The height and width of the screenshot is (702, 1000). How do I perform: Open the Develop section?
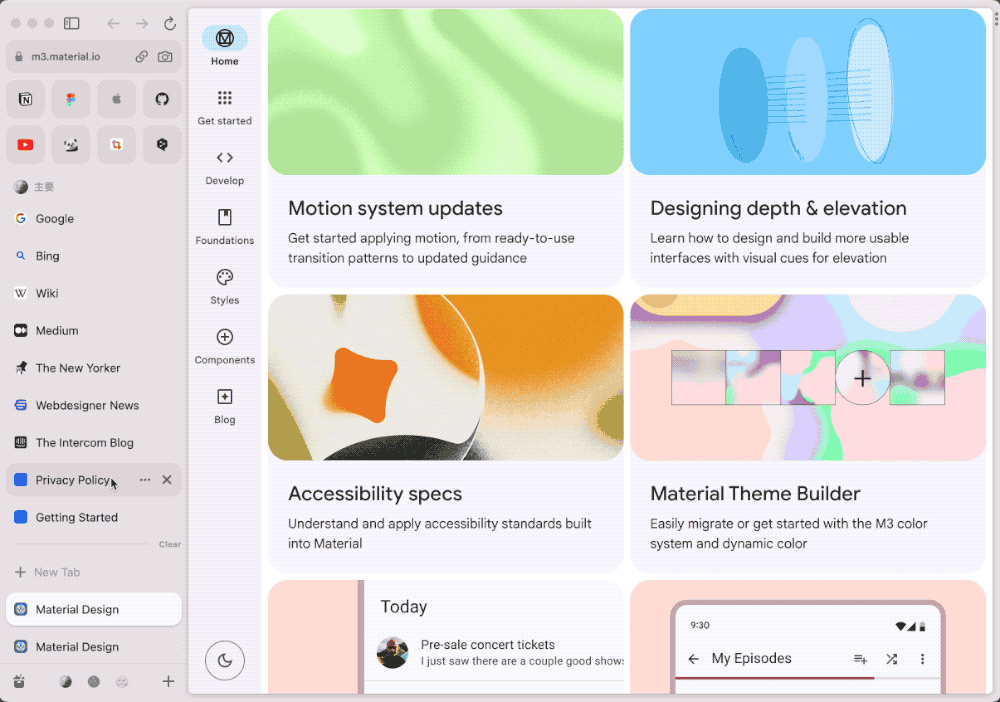224,167
